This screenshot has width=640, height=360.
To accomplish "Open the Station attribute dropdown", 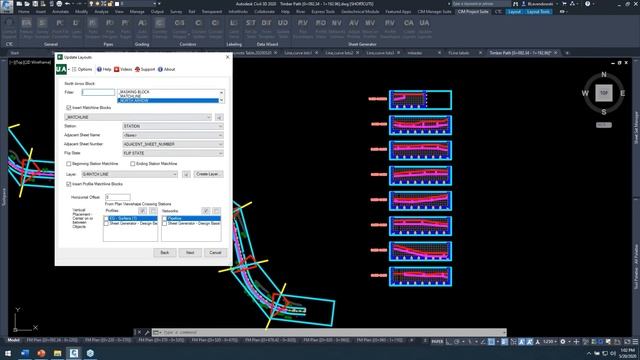I will (173, 126).
